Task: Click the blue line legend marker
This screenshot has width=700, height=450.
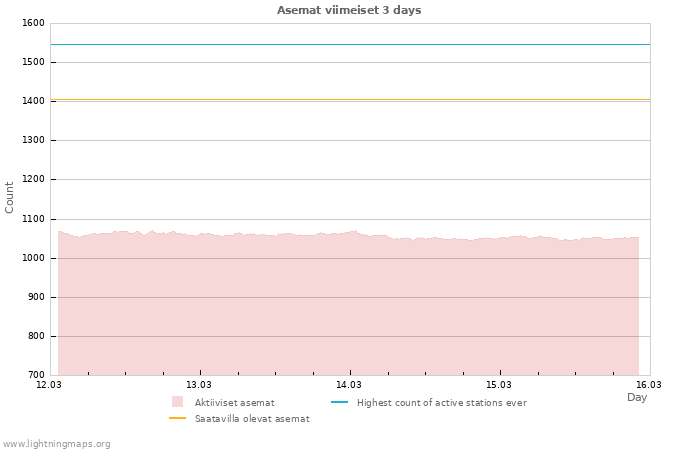Action: coord(340,402)
